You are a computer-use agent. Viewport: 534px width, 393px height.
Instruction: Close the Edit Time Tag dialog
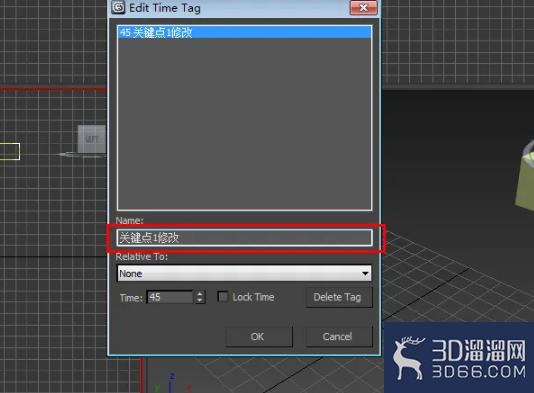tap(364, 7)
